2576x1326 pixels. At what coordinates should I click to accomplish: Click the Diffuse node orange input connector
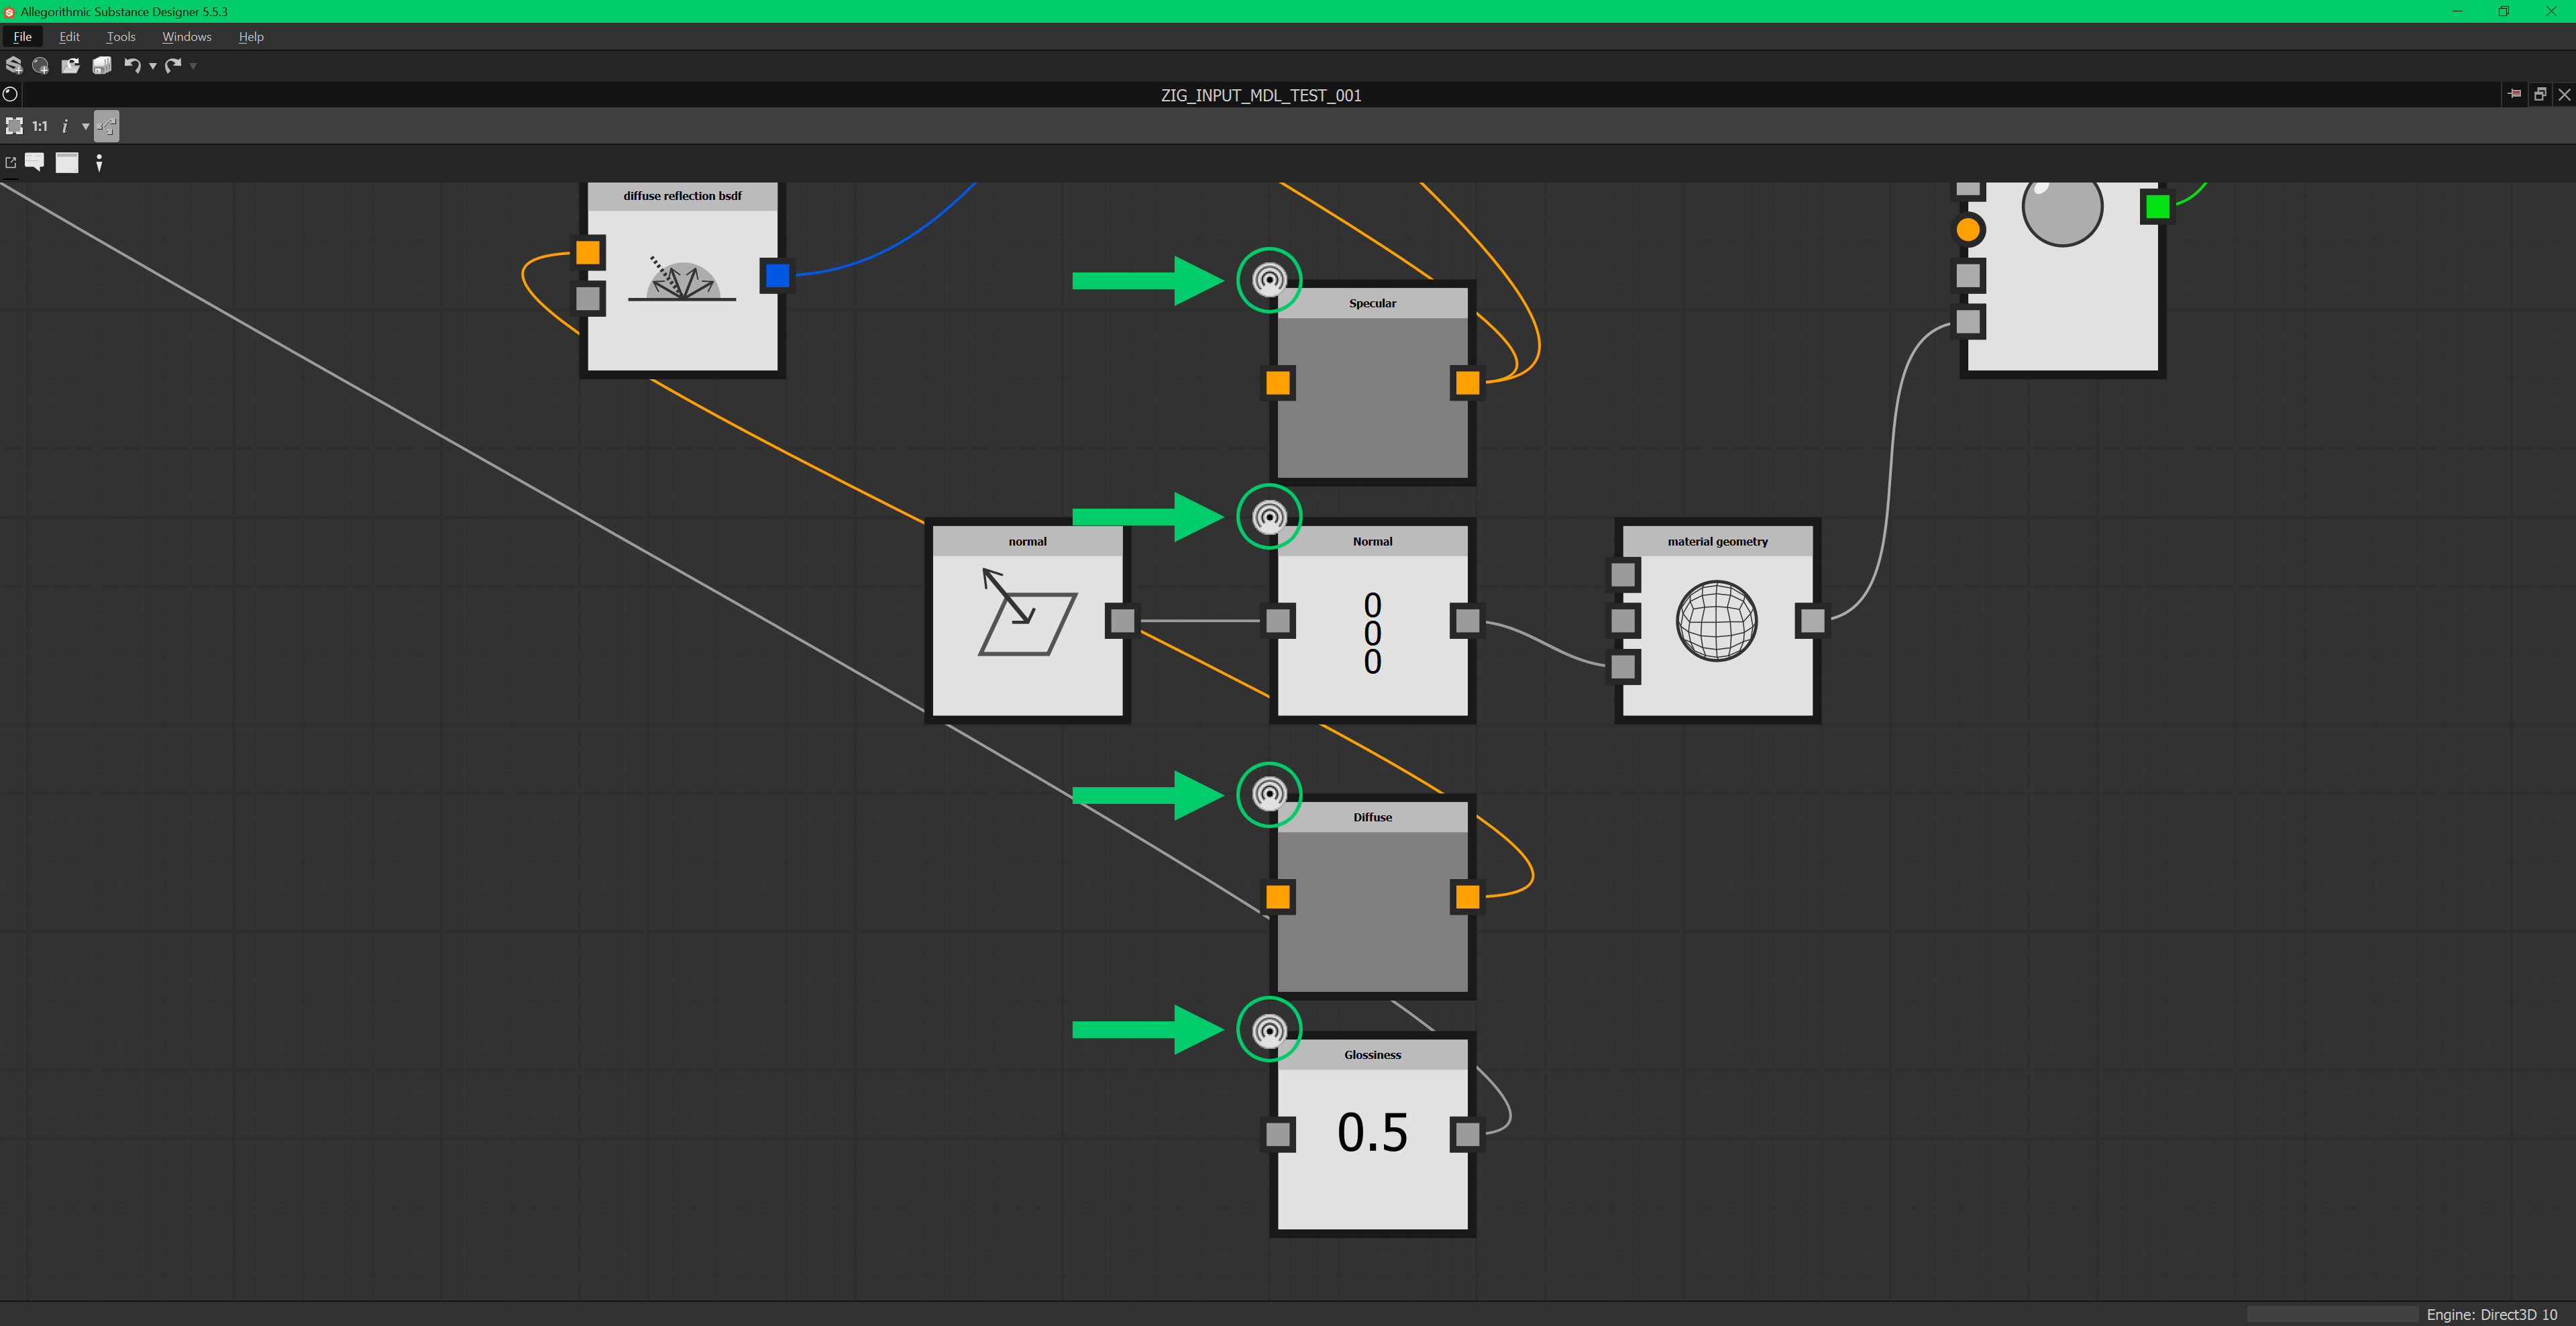click(1278, 897)
